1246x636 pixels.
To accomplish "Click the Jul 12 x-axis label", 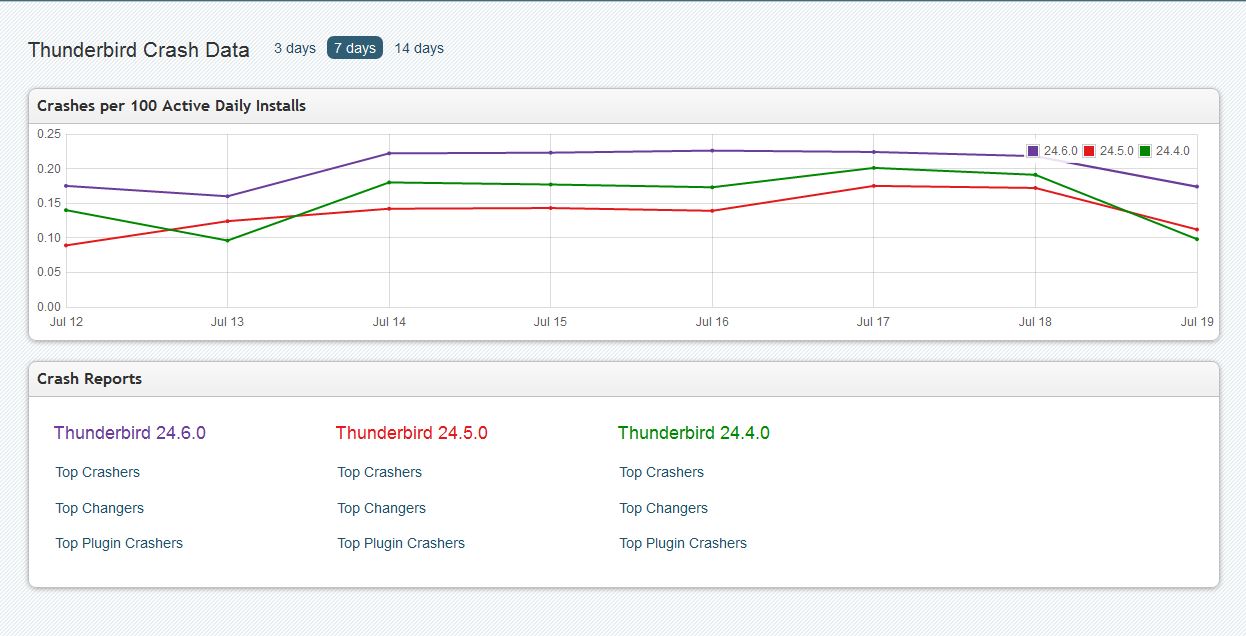I will click(x=66, y=322).
